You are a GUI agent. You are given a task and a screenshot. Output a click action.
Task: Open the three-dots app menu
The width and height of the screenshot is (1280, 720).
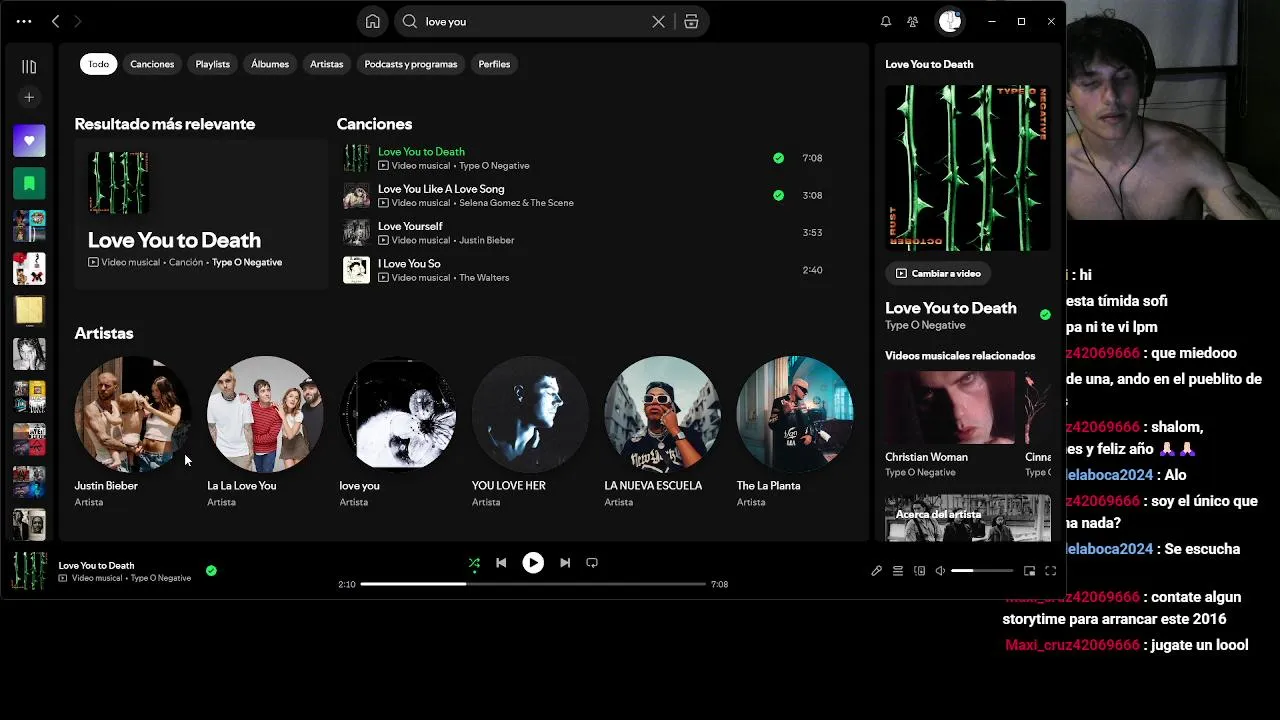coord(24,21)
